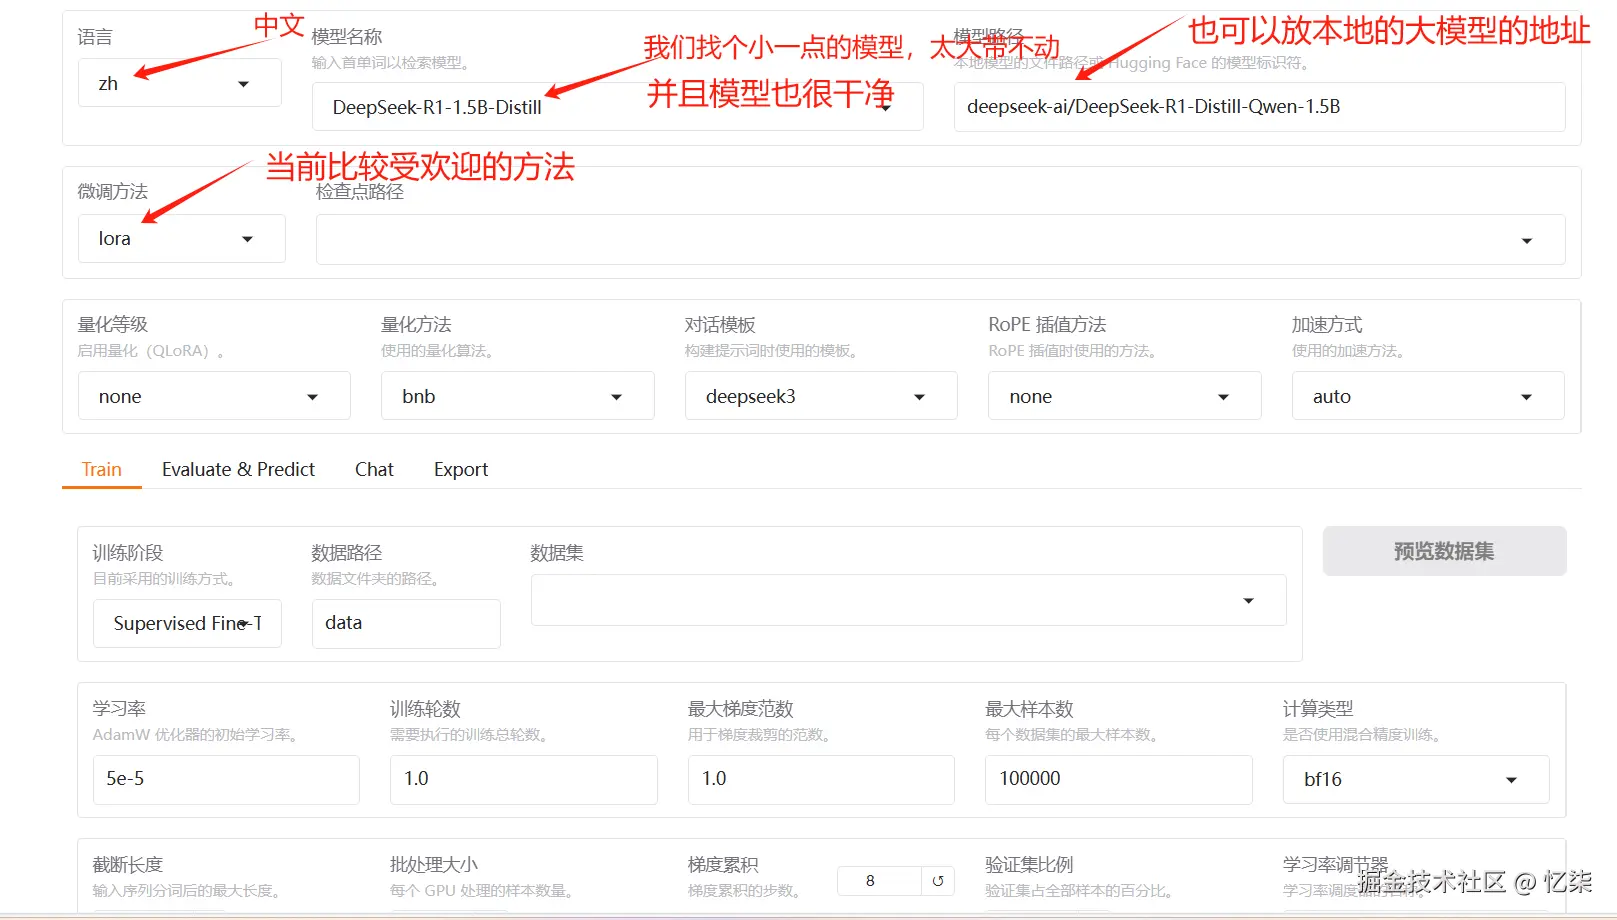Click the 数据集 dropdown caret arrow
1617x920 pixels.
coord(1248,601)
